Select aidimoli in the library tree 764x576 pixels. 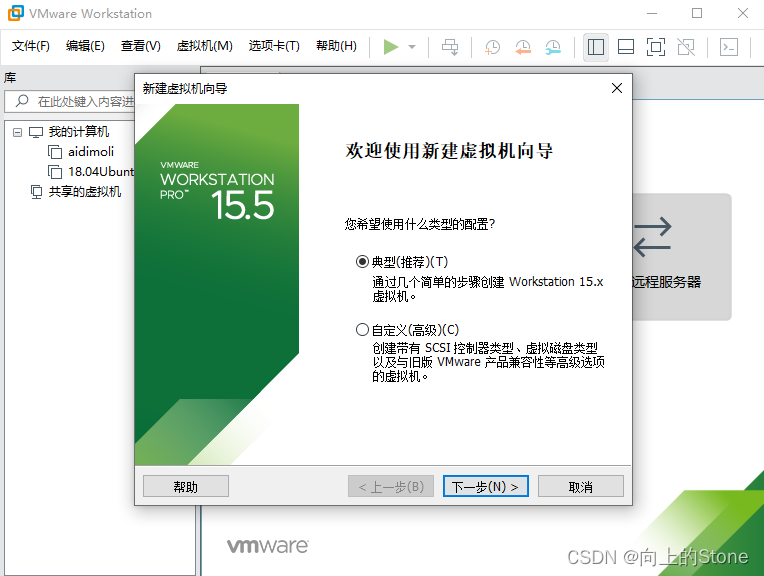pyautogui.click(x=91, y=152)
